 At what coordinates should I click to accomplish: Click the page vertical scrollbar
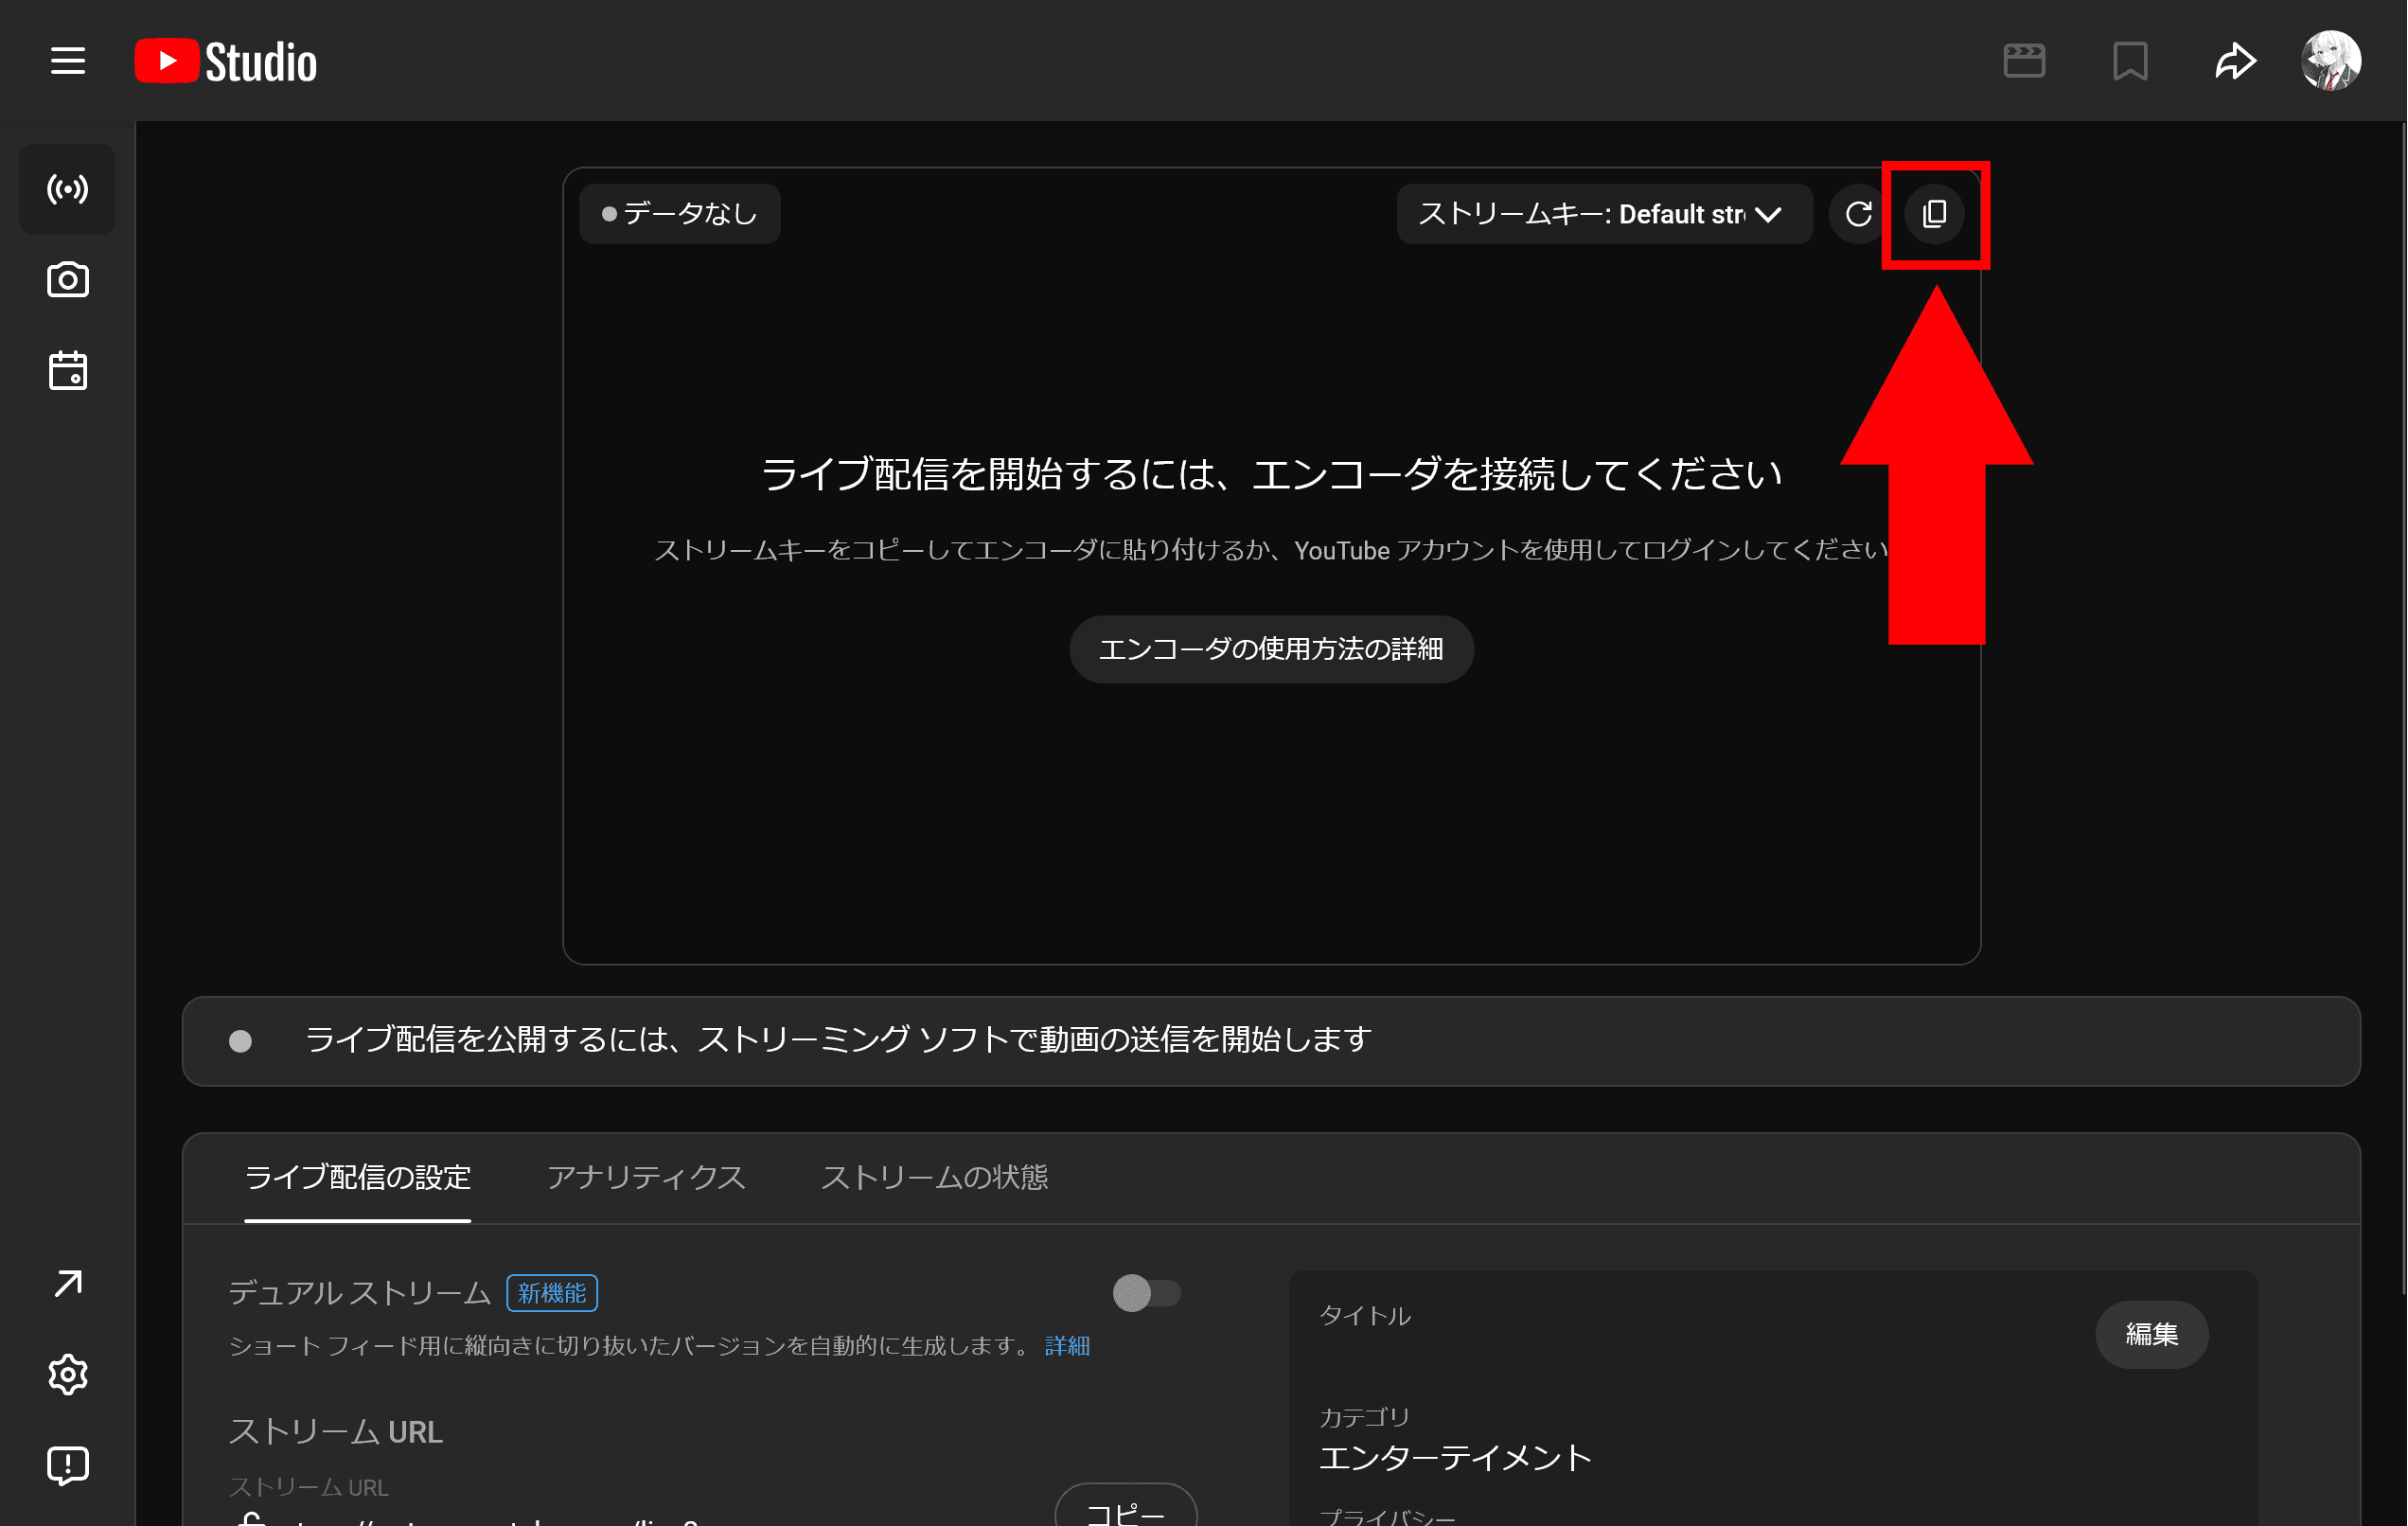point(2402,708)
